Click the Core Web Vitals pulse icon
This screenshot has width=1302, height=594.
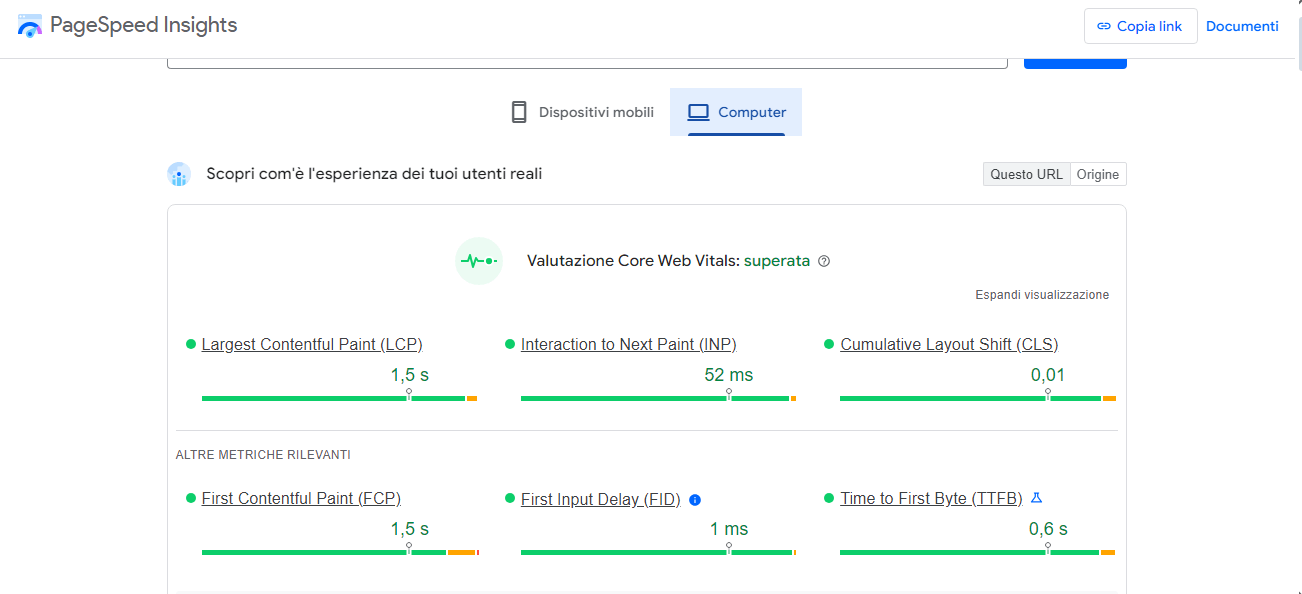(x=479, y=261)
